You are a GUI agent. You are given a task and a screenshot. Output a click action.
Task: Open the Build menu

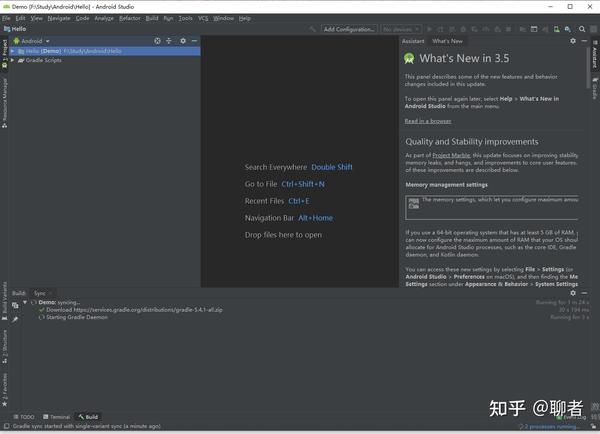pos(152,18)
